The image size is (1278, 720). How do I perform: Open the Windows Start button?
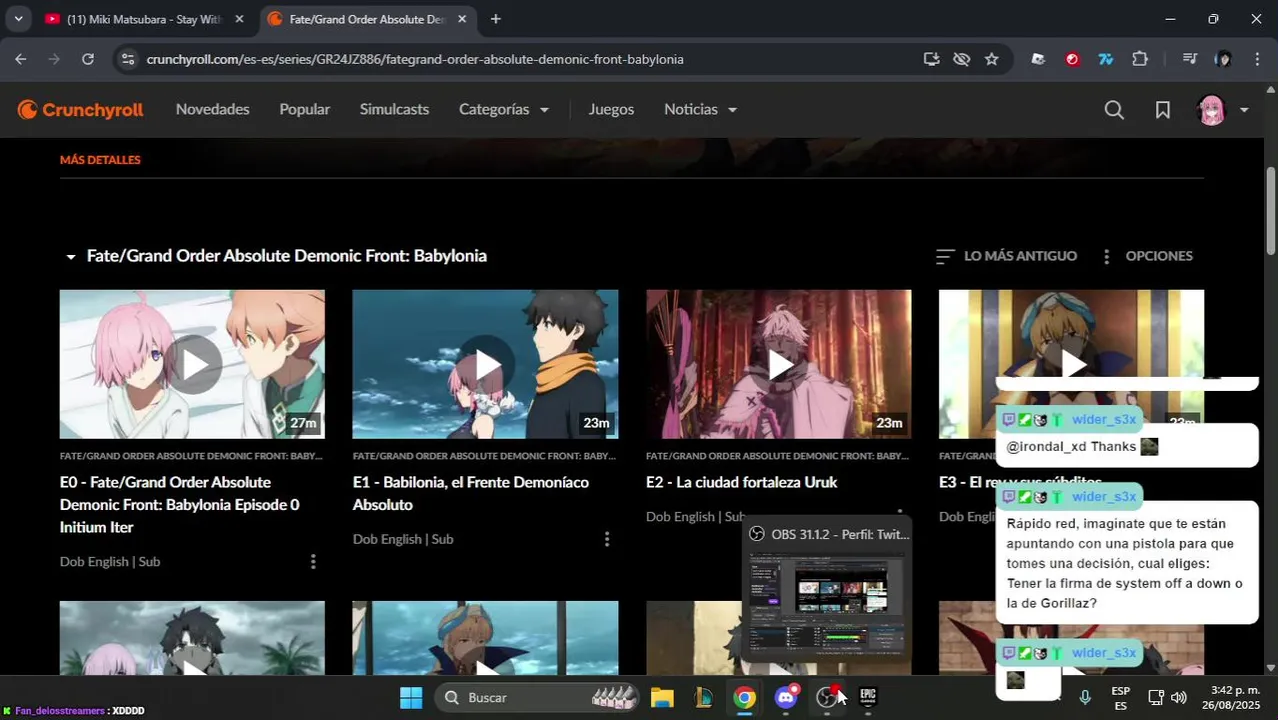(x=411, y=697)
